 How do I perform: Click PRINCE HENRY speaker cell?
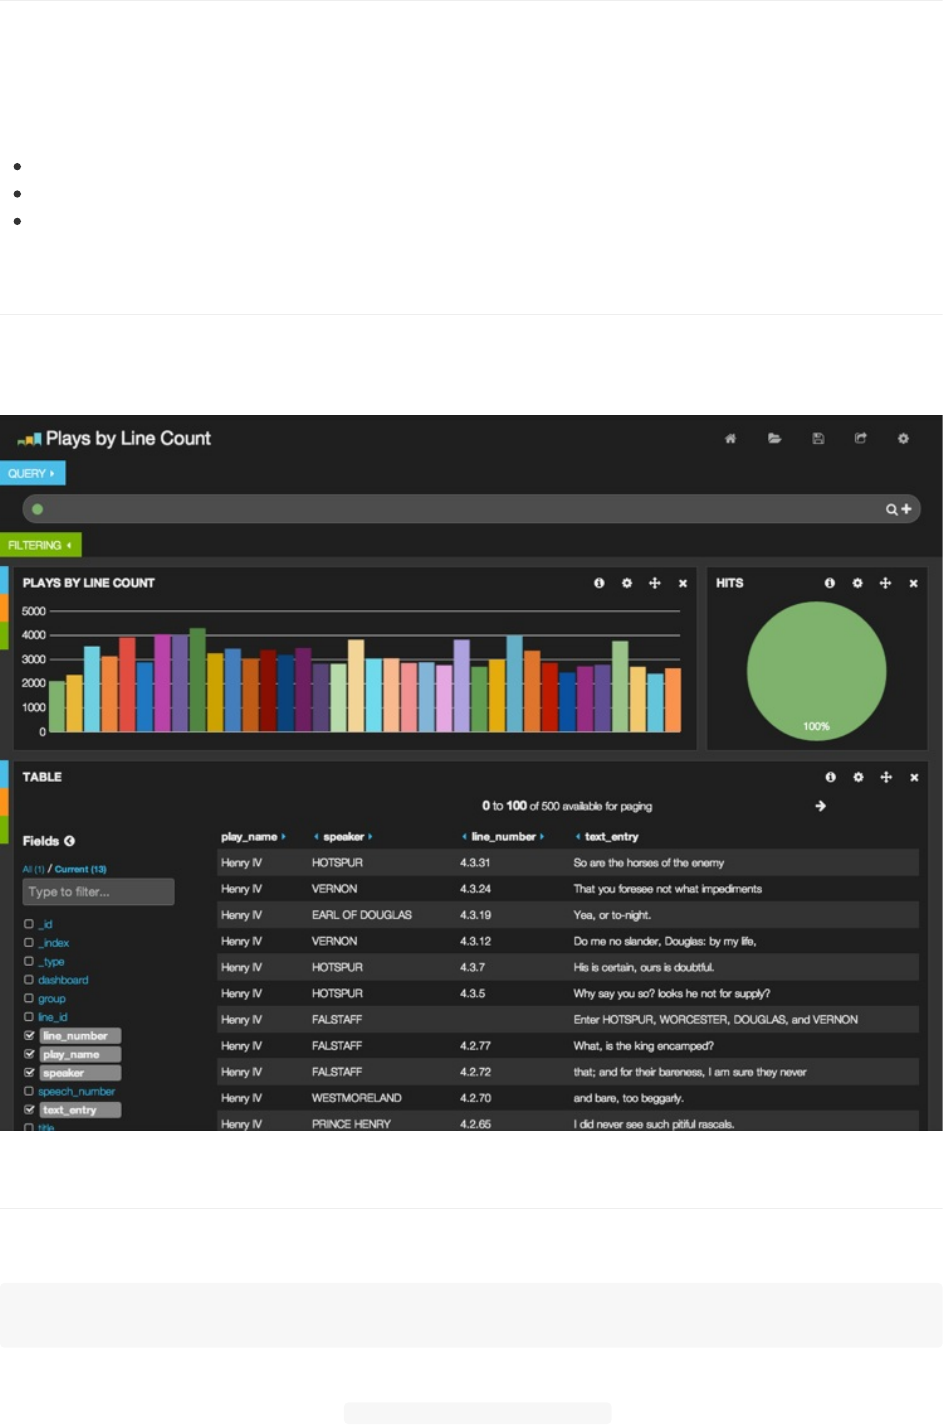(351, 1124)
